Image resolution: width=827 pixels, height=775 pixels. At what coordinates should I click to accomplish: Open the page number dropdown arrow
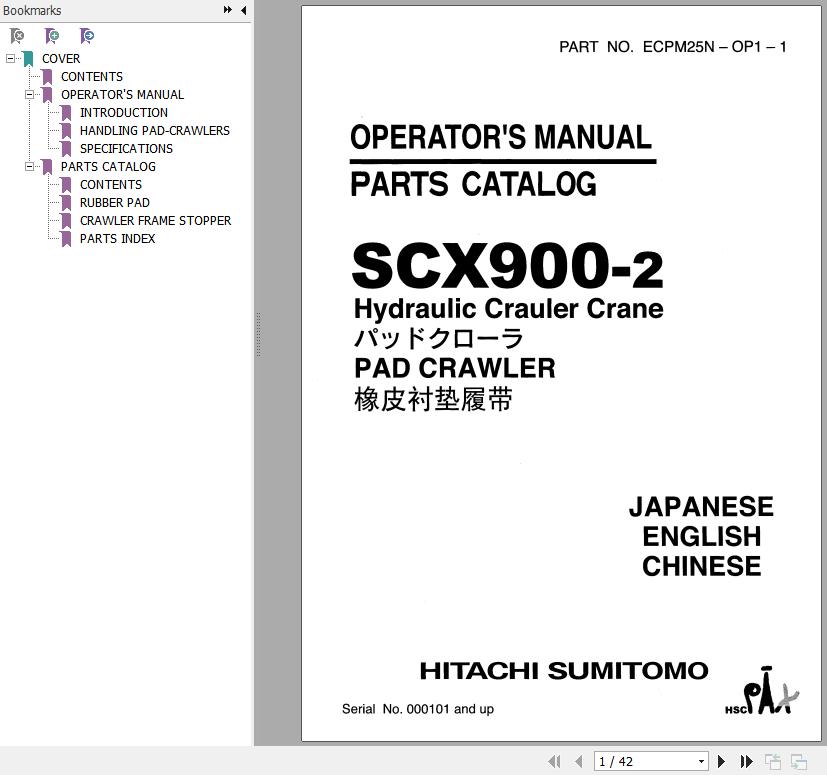pos(701,761)
